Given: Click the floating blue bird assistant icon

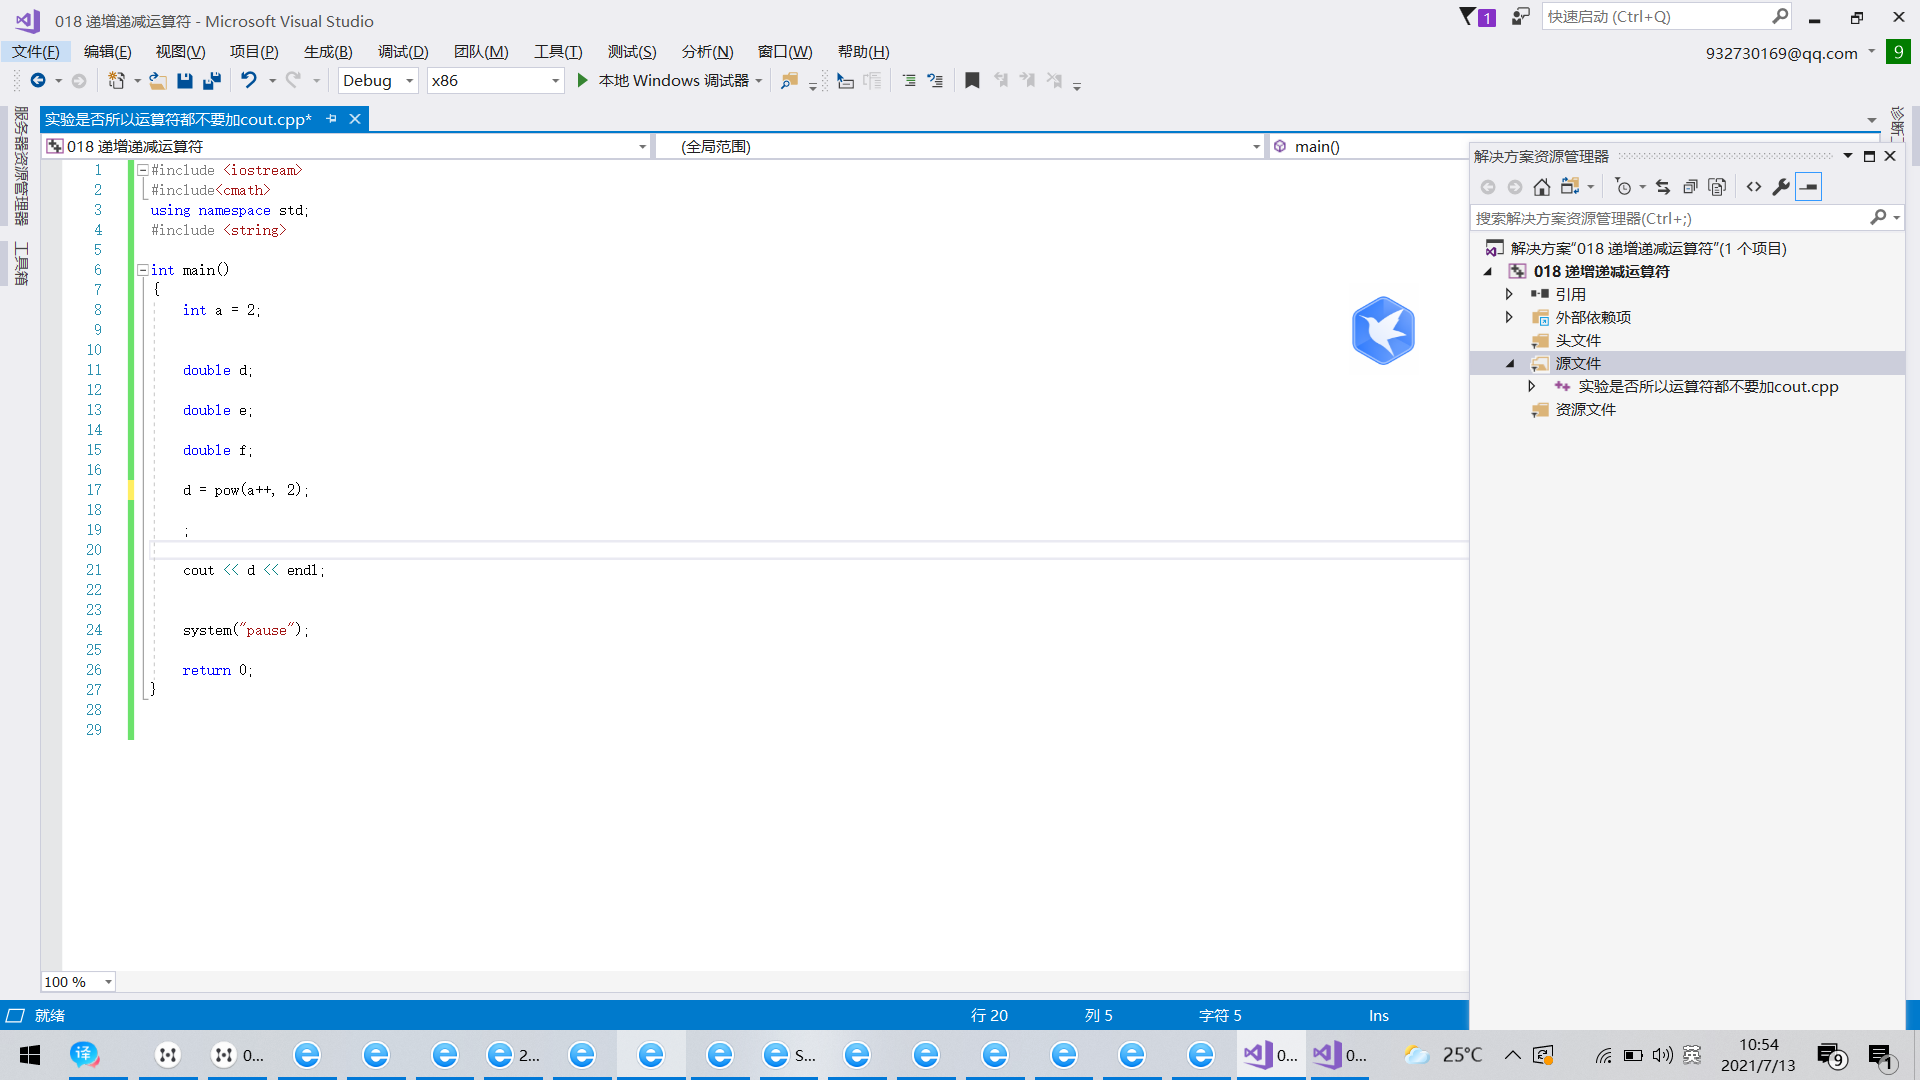Looking at the screenshot, I should click(x=1383, y=330).
